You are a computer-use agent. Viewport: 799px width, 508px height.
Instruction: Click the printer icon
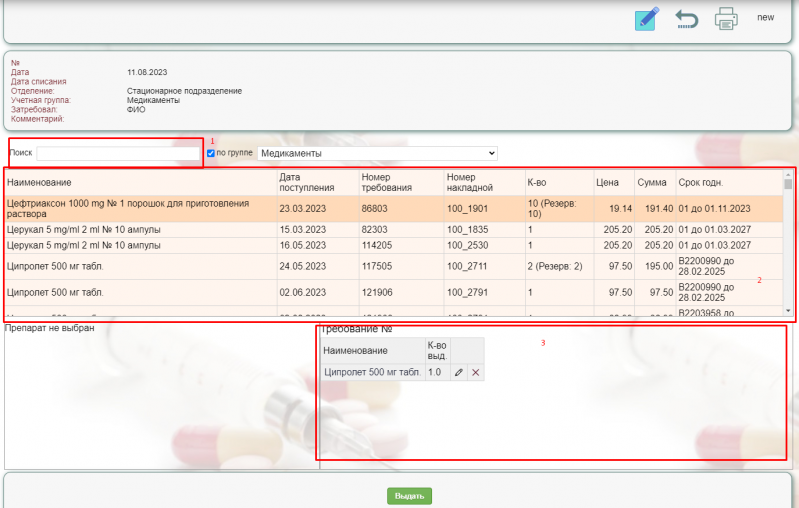[x=726, y=19]
